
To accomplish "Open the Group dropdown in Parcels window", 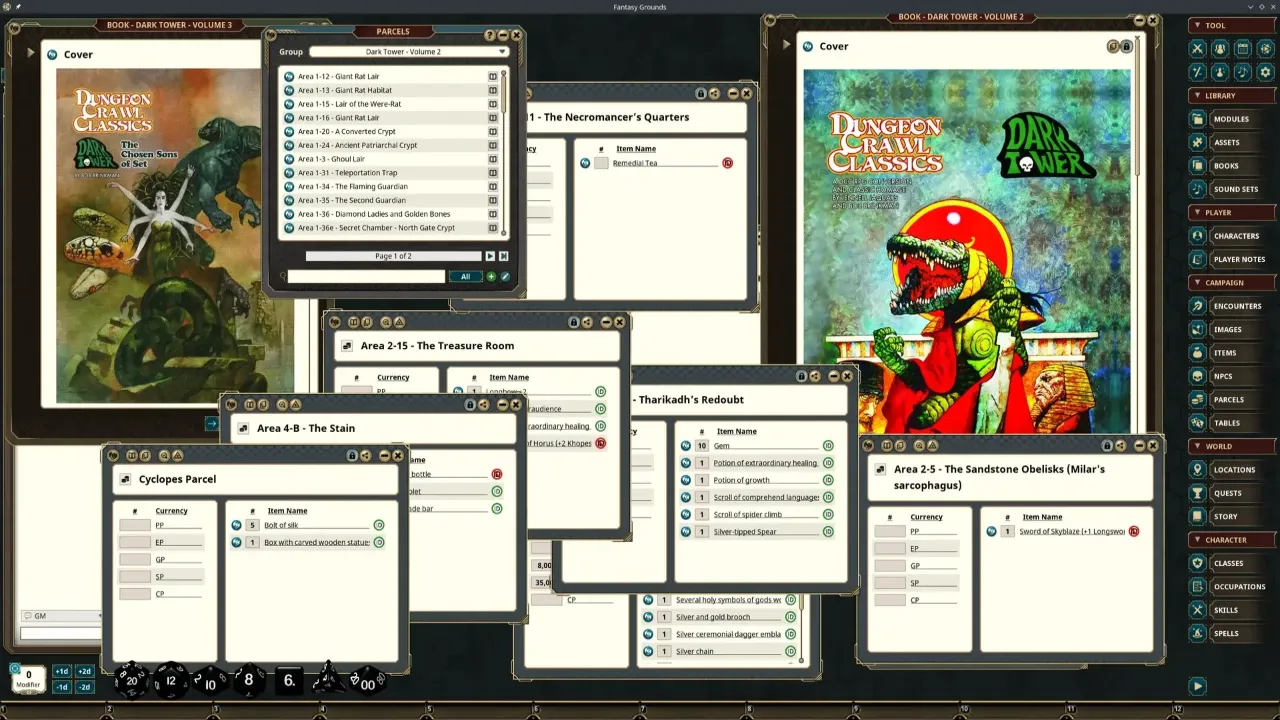I will click(409, 52).
